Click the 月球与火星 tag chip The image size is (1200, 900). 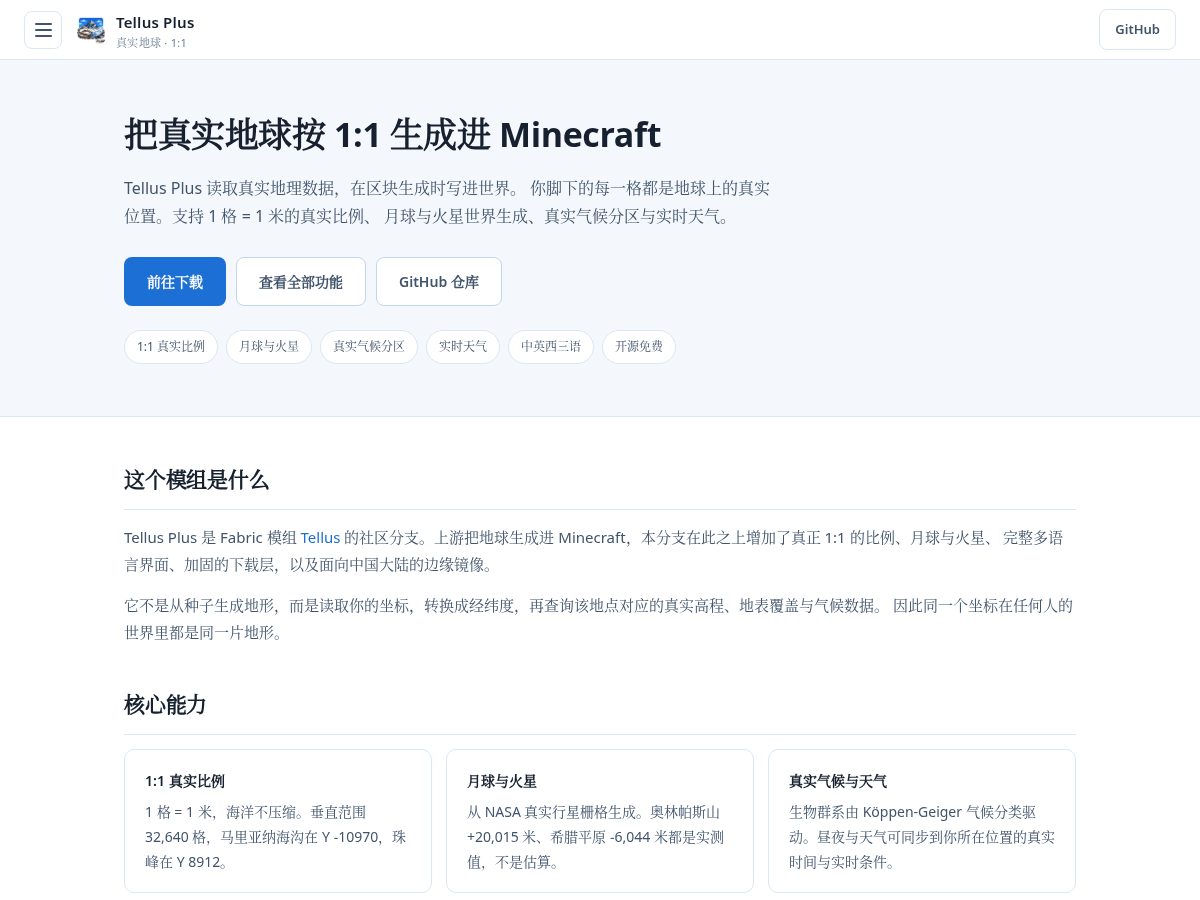coord(269,347)
